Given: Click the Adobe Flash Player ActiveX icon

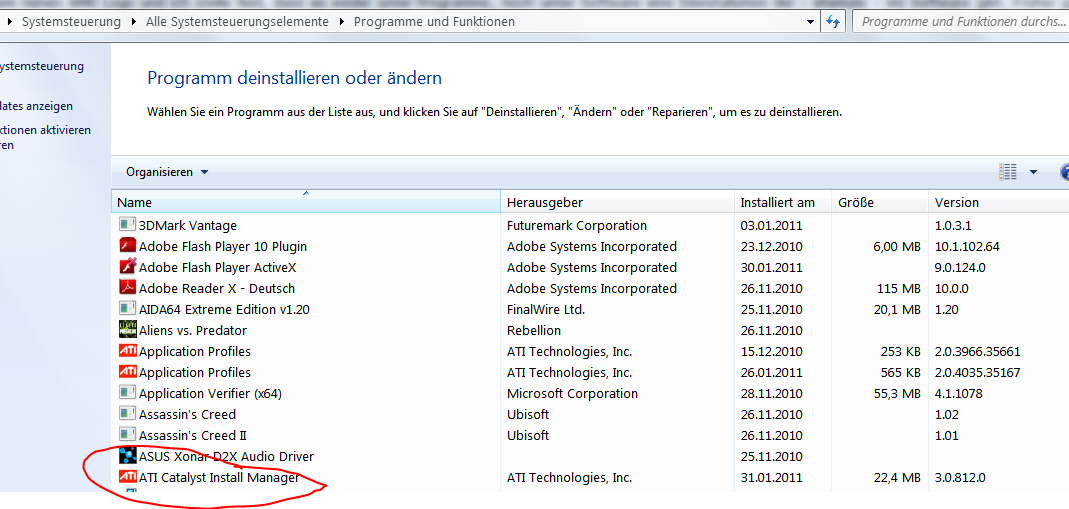Looking at the screenshot, I should [127, 266].
